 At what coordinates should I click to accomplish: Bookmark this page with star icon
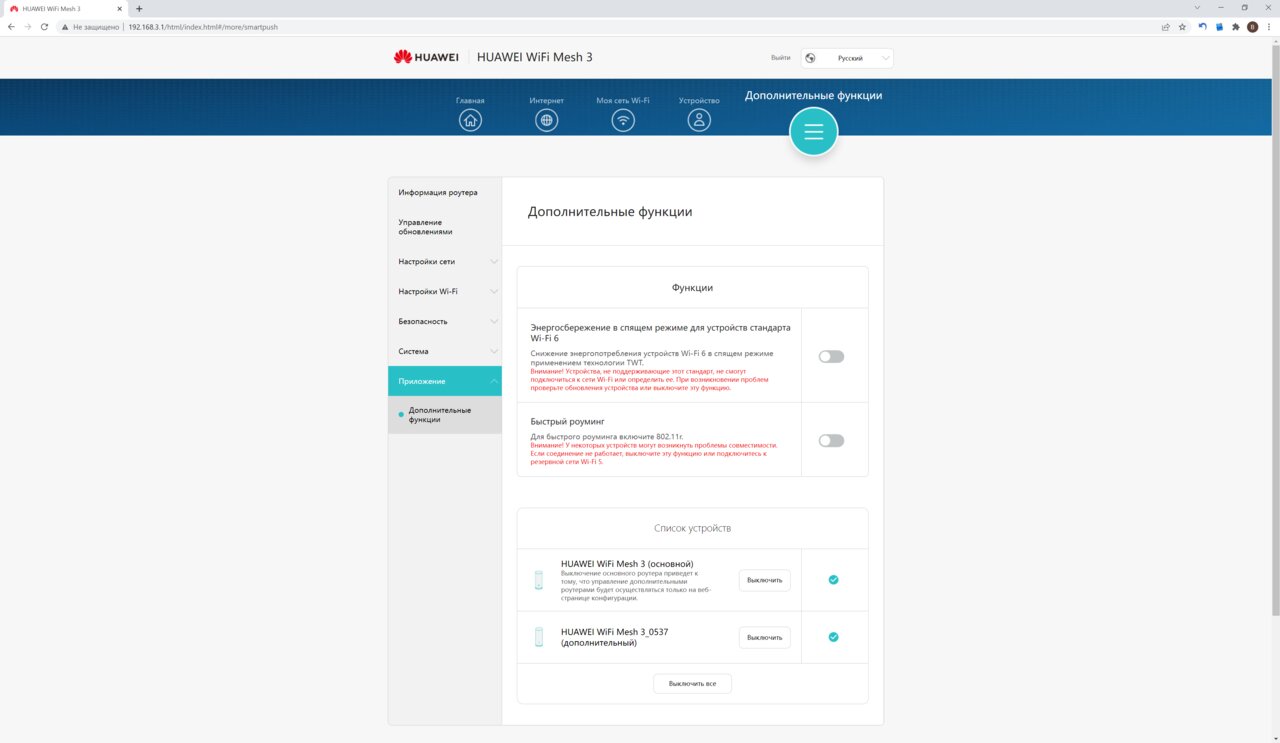coord(1182,27)
